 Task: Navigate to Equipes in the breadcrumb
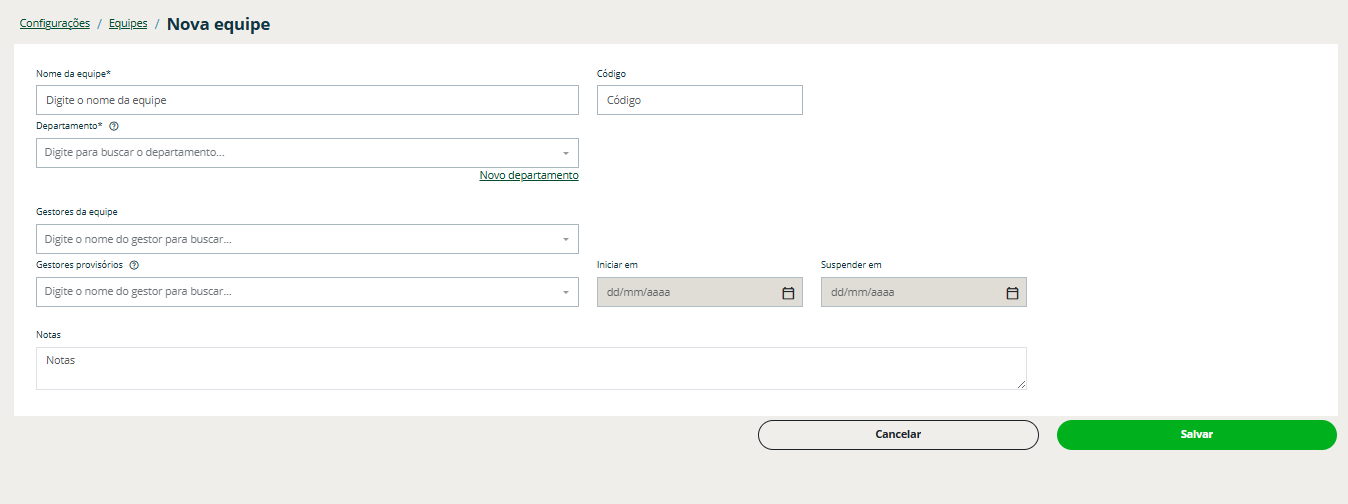tap(128, 23)
